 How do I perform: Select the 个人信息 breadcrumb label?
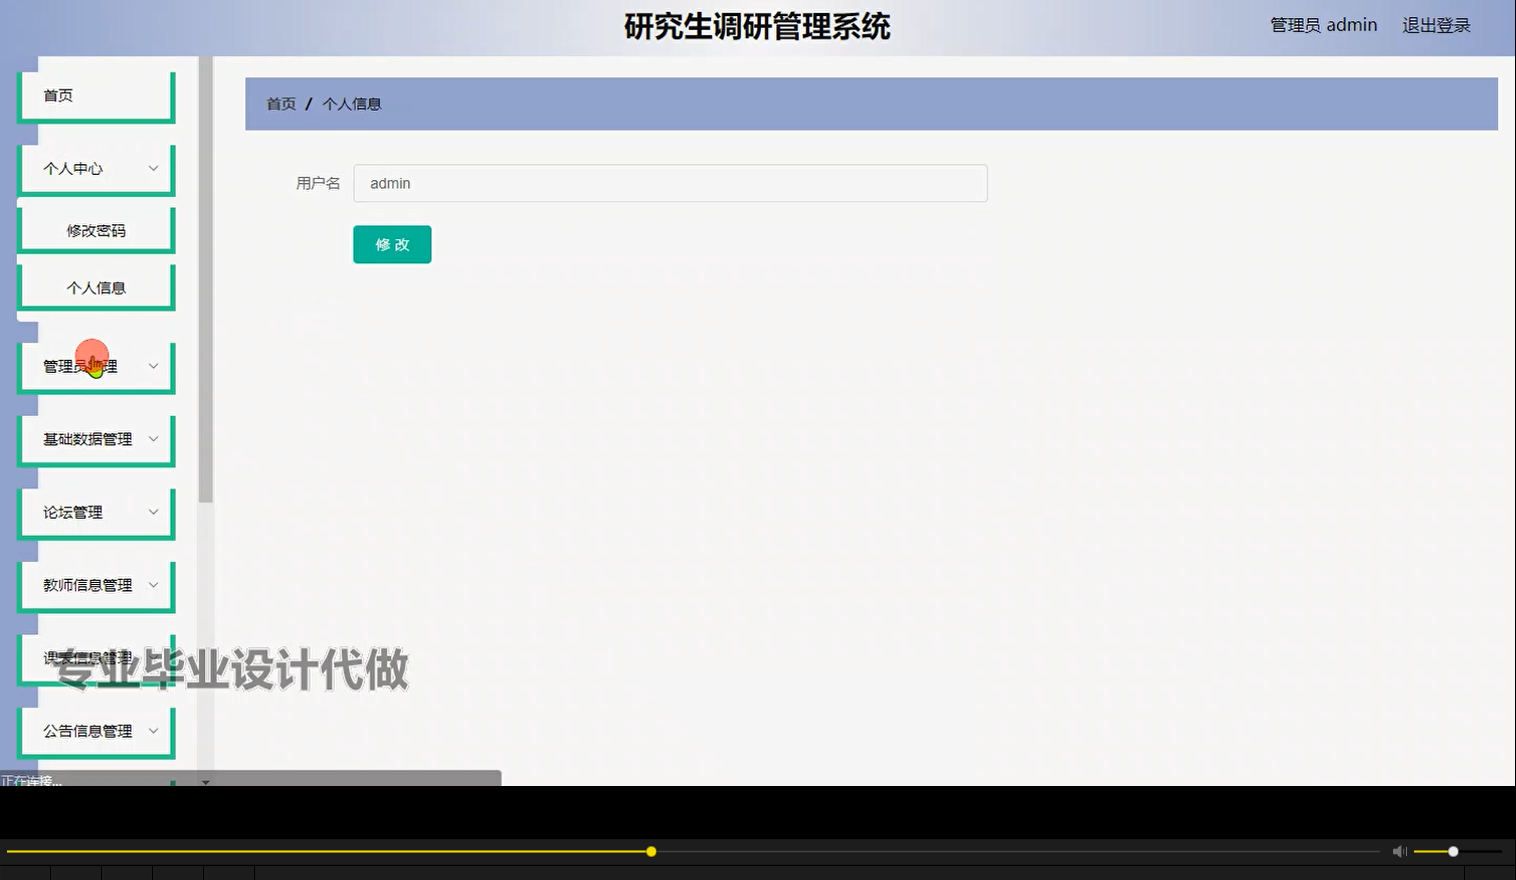tap(352, 103)
